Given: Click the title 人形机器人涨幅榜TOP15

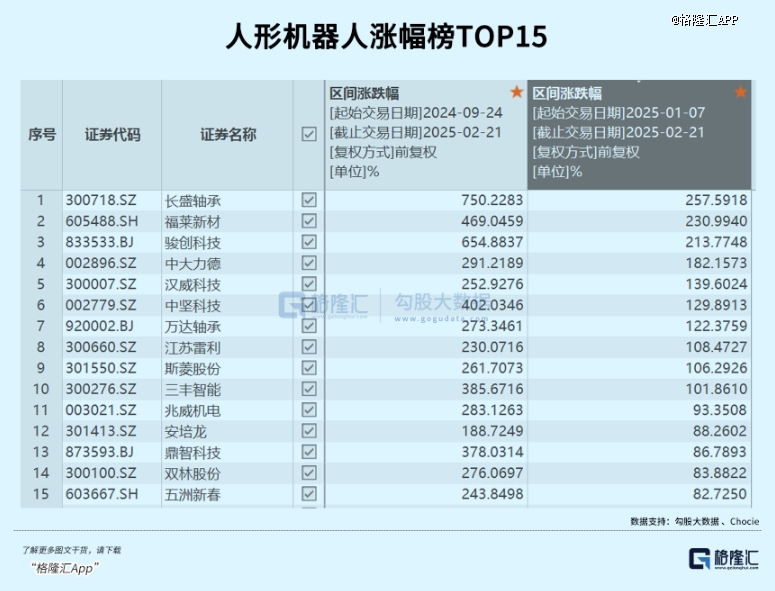Looking at the screenshot, I should tap(387, 36).
